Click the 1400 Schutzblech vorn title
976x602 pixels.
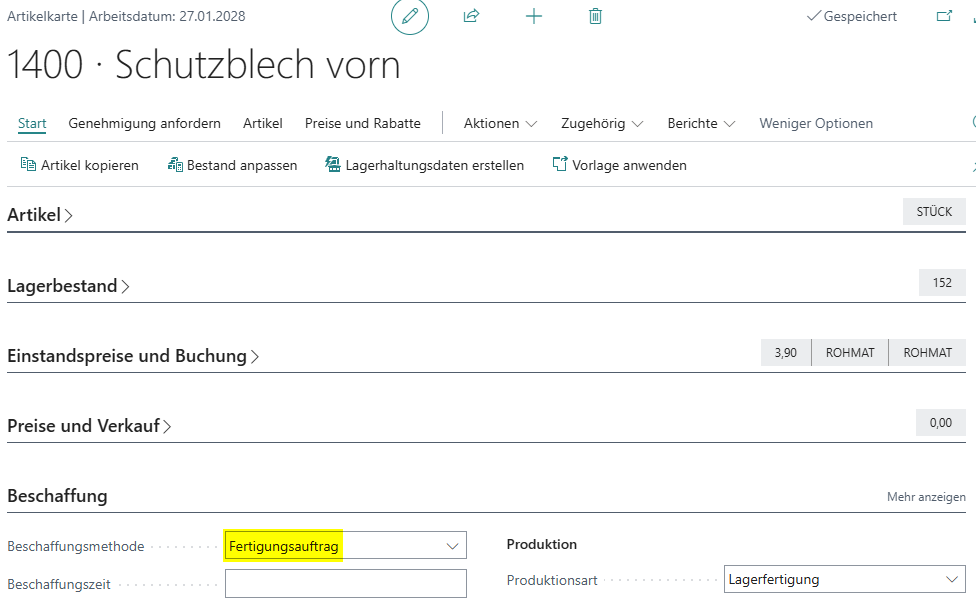click(204, 65)
